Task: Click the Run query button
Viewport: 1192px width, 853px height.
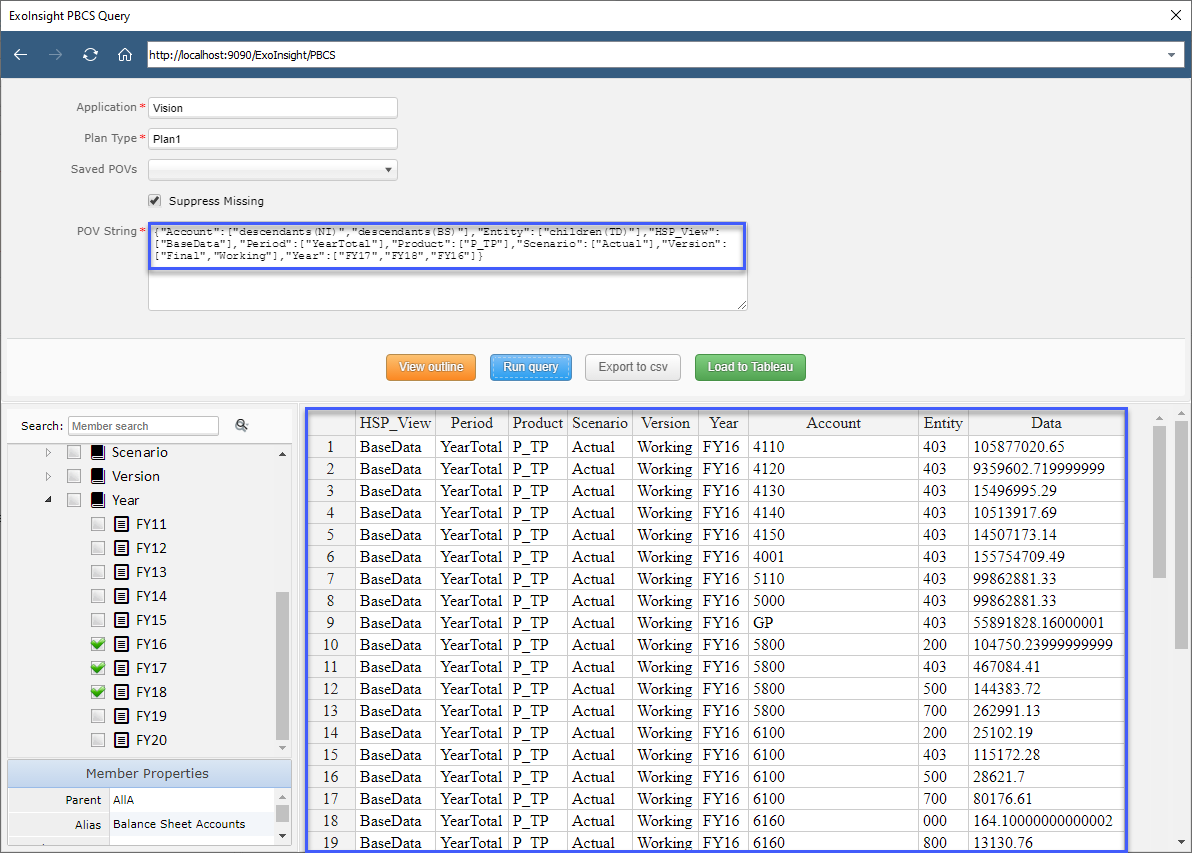Action: [531, 367]
